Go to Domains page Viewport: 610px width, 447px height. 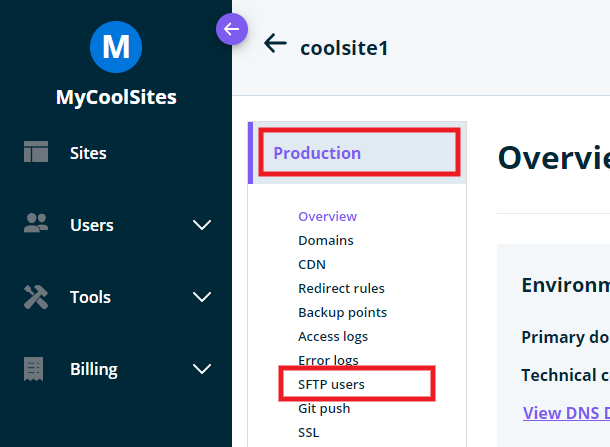325,240
